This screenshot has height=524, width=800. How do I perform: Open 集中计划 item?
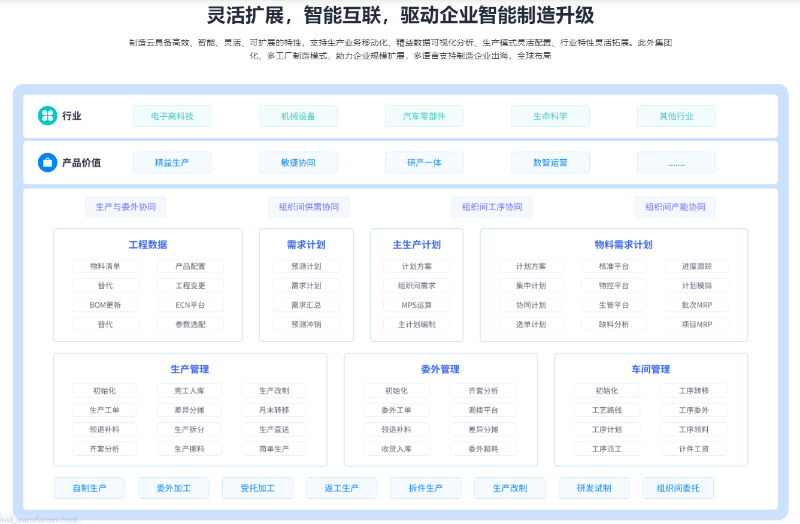tap(531, 286)
